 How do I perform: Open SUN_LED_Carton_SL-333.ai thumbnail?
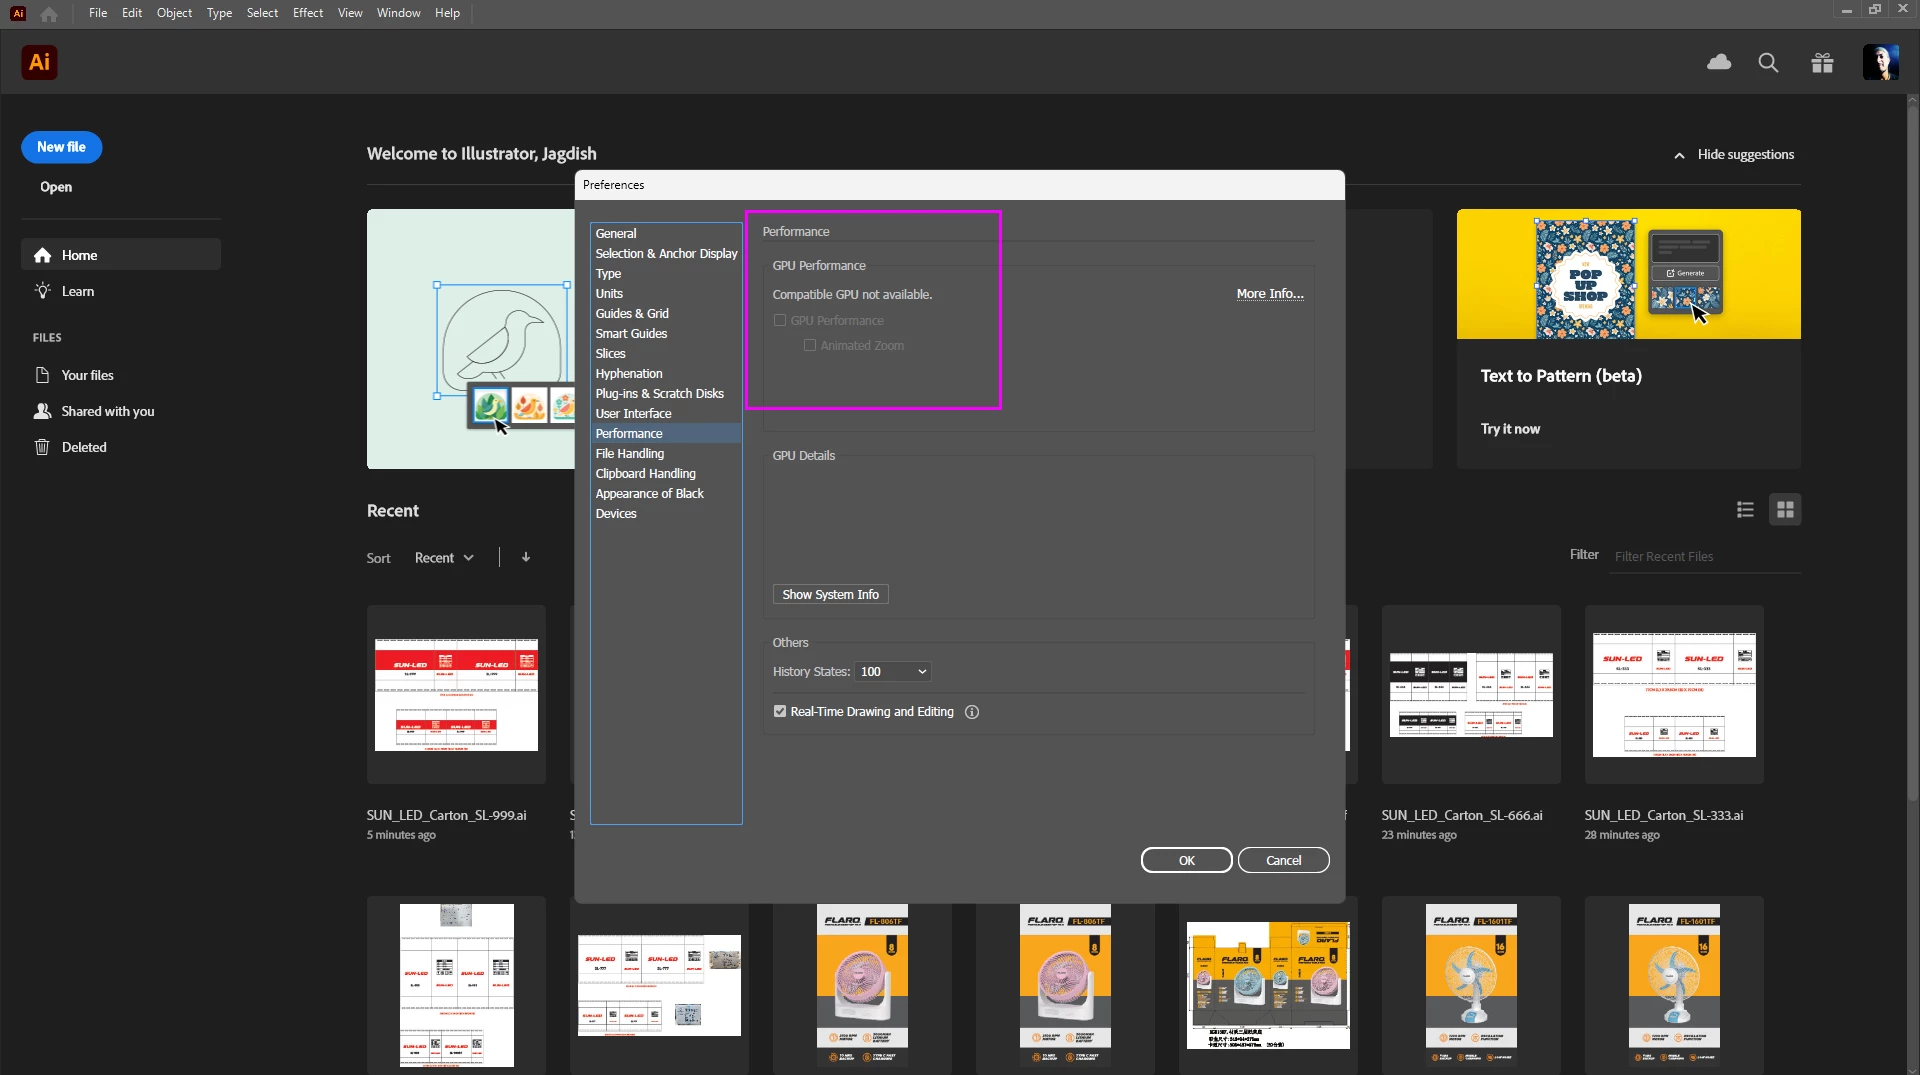coord(1674,694)
